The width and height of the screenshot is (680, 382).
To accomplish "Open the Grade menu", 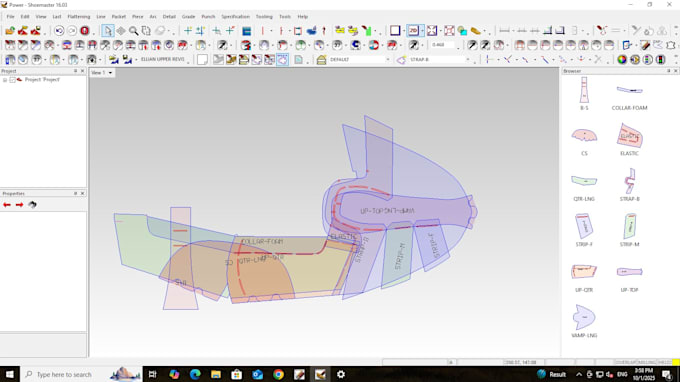I will point(188,16).
